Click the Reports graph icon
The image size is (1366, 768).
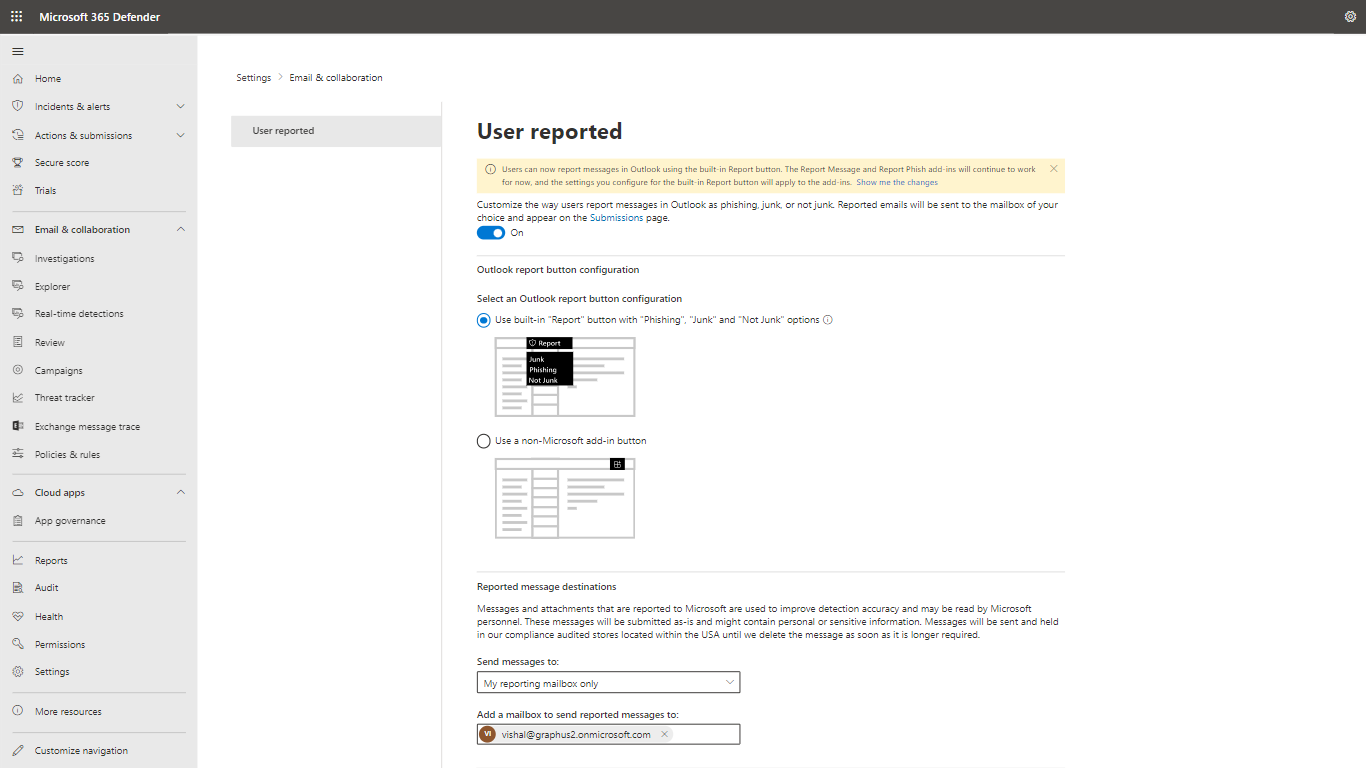click(x=18, y=560)
